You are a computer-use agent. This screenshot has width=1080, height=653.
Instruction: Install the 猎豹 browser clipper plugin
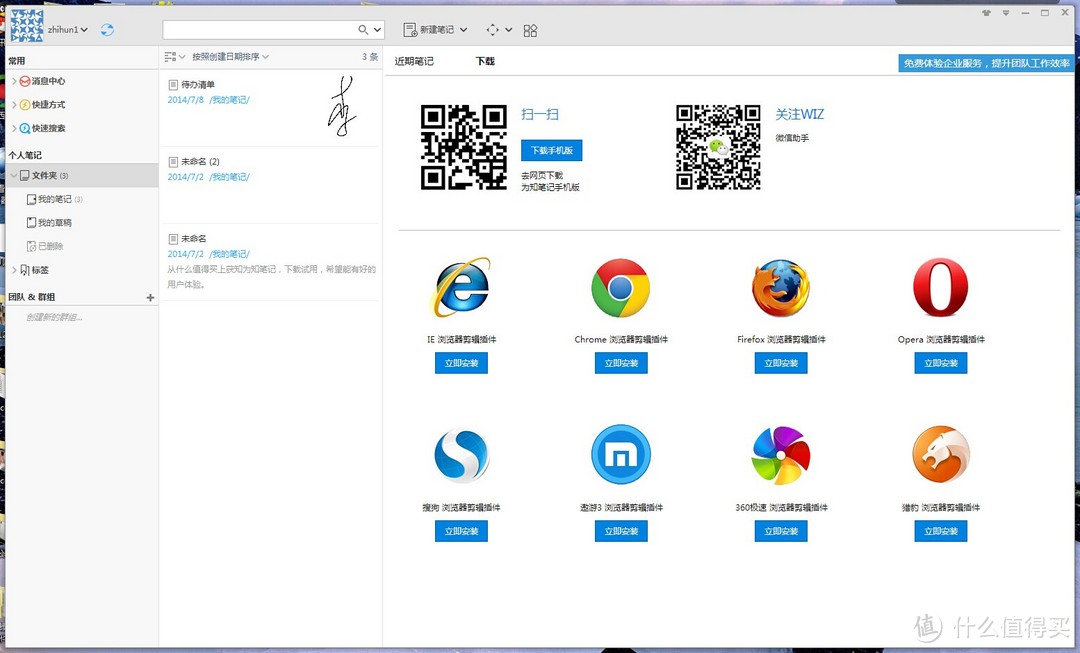point(941,531)
